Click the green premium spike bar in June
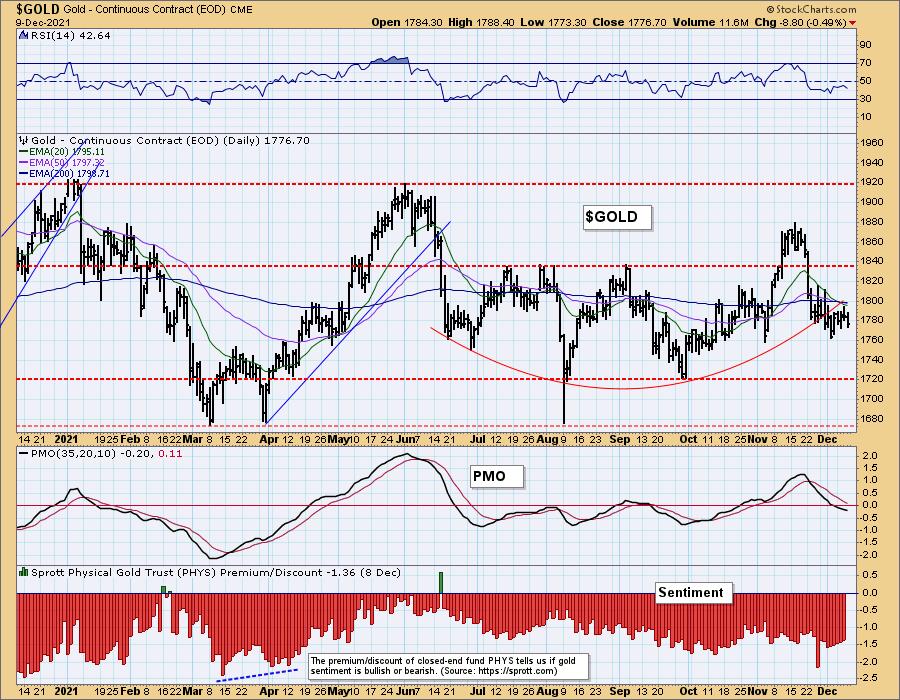This screenshot has width=900, height=700. click(441, 582)
